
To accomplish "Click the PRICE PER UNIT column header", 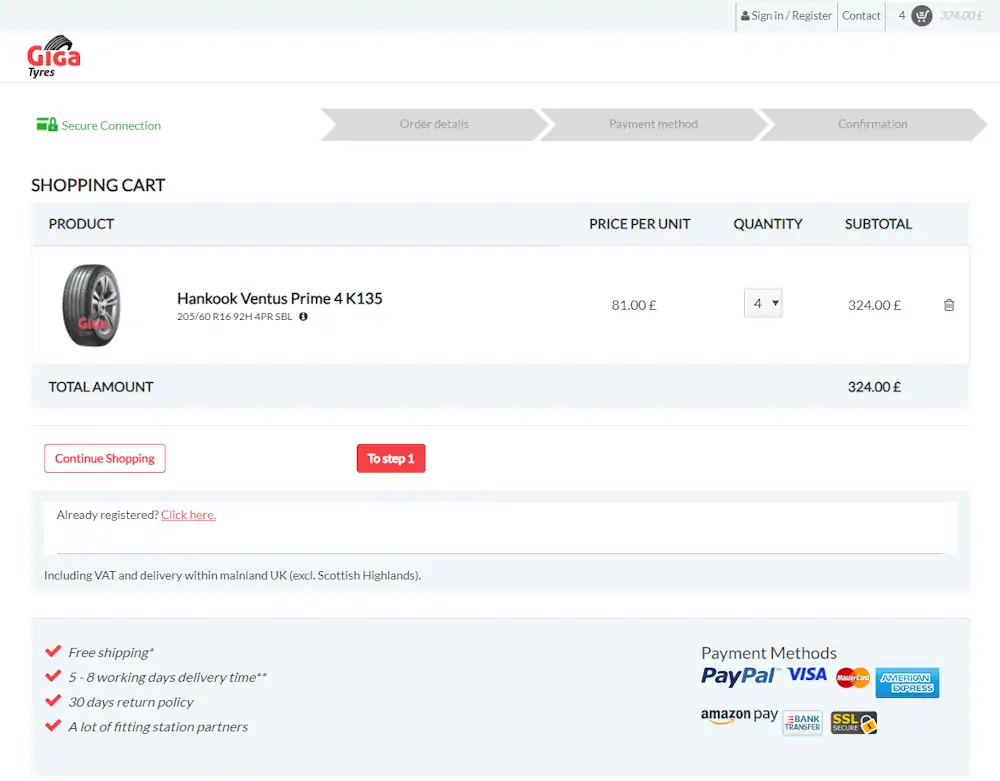I will coord(640,224).
